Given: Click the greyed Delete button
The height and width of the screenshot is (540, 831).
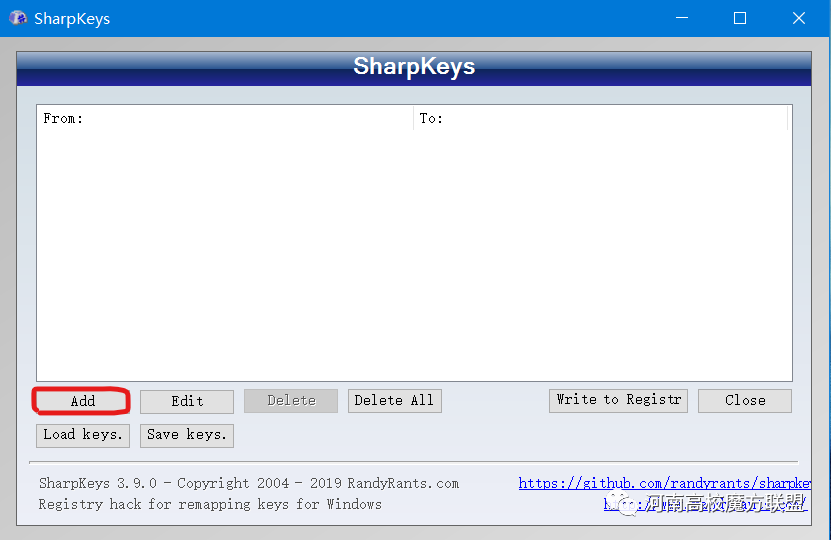Looking at the screenshot, I should tap(290, 400).
